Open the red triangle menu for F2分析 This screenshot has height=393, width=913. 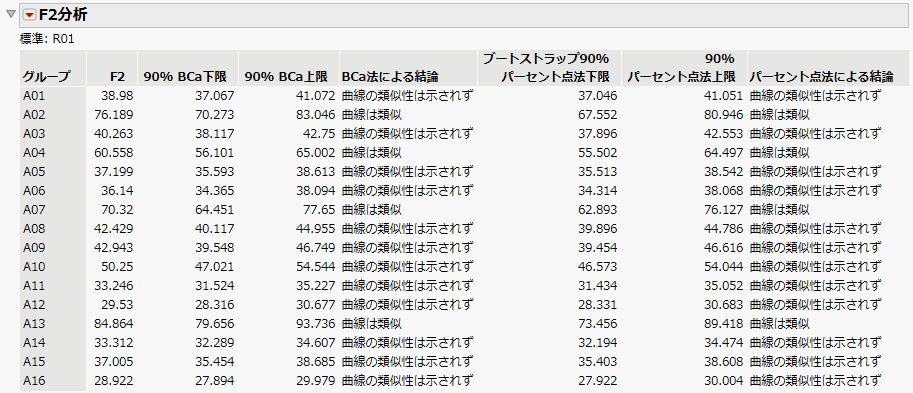coord(30,15)
